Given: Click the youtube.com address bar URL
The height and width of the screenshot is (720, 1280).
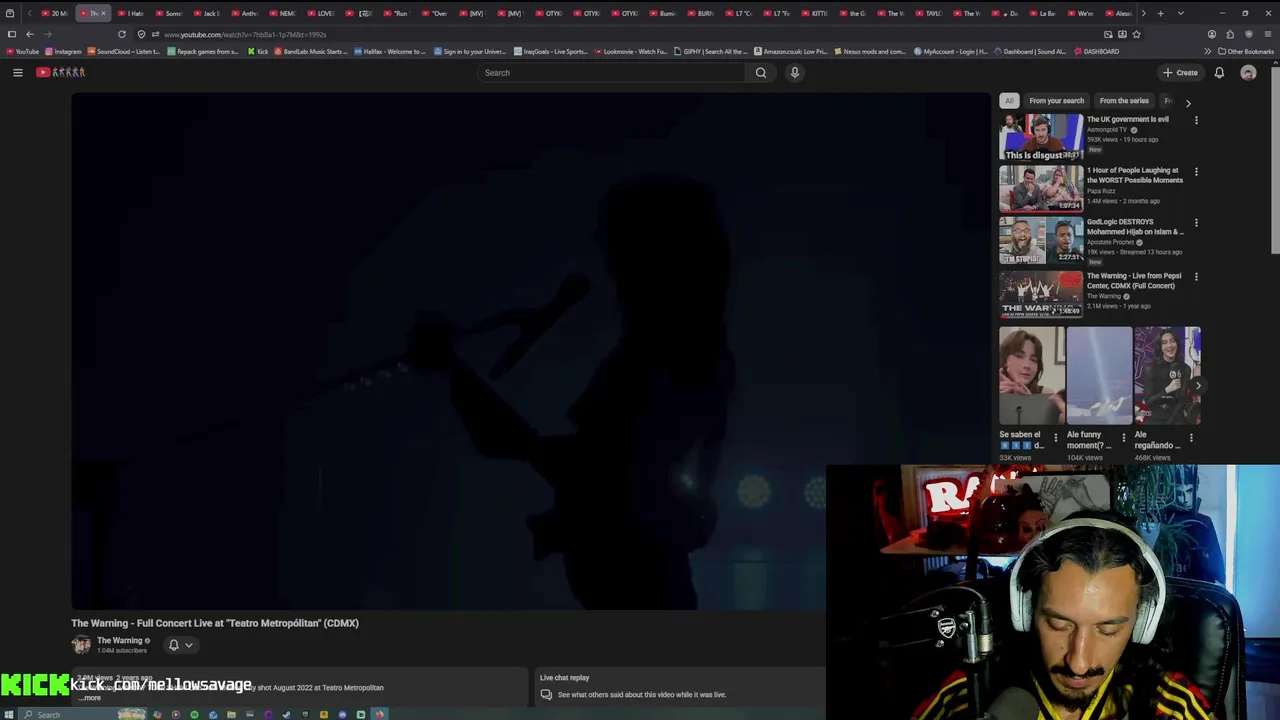Looking at the screenshot, I should tap(245, 35).
